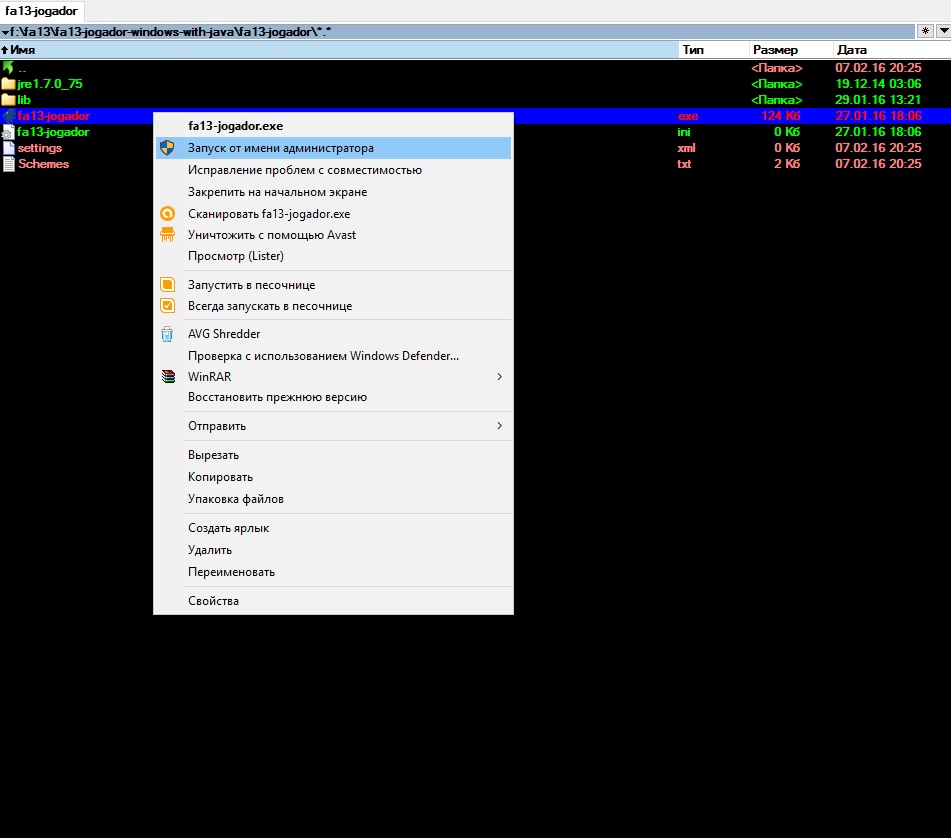Click the settings xml file icon
Screen dimensions: 951x838
coord(8,147)
